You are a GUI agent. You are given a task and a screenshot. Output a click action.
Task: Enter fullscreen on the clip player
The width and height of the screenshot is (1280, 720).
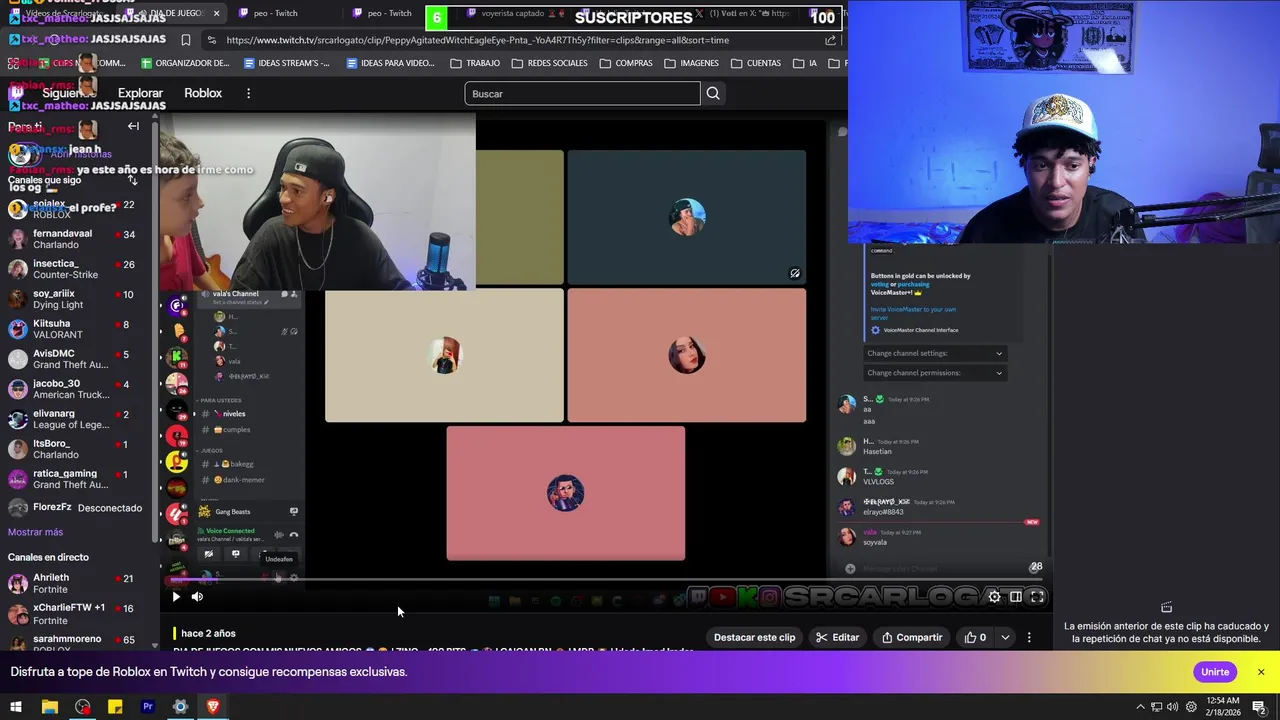[1037, 597]
